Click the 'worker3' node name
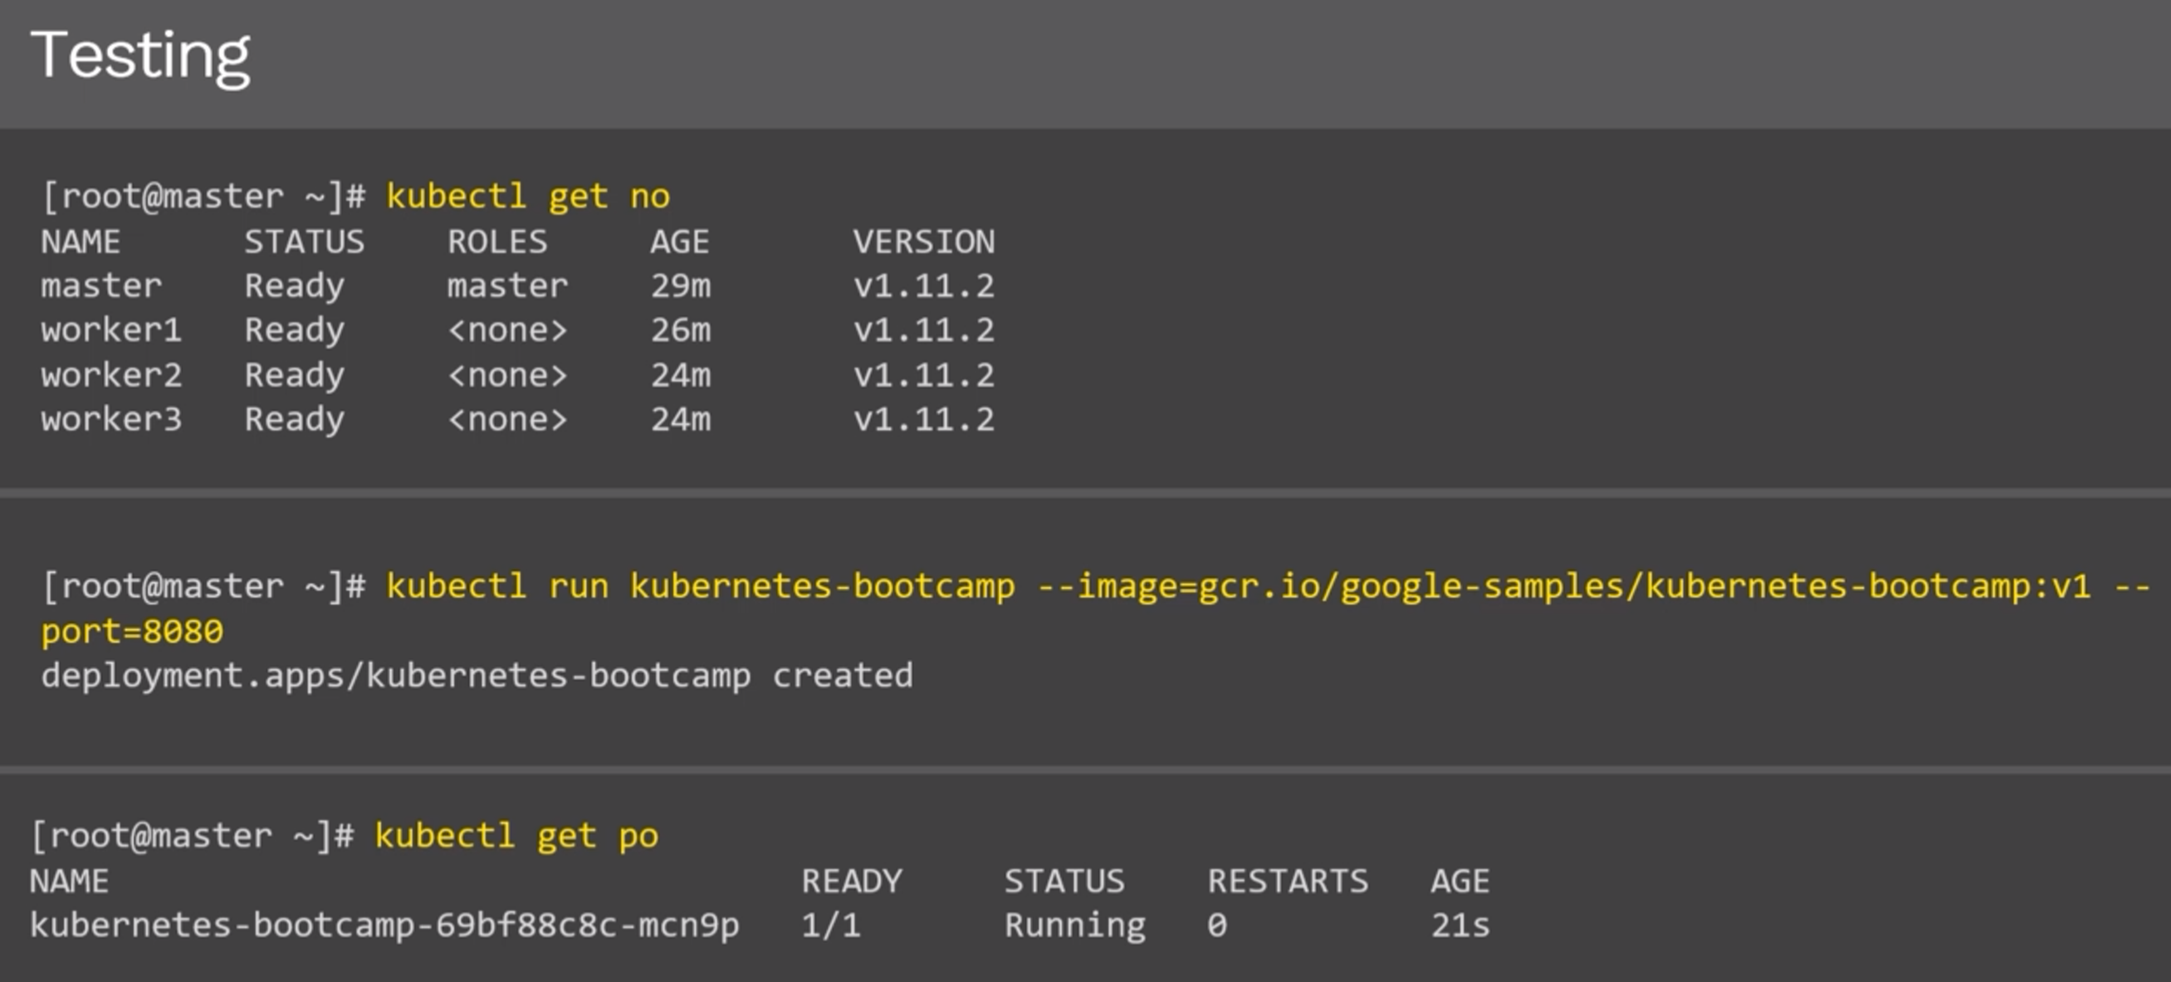Screen dimensions: 2171x982 pyautogui.click(x=111, y=419)
